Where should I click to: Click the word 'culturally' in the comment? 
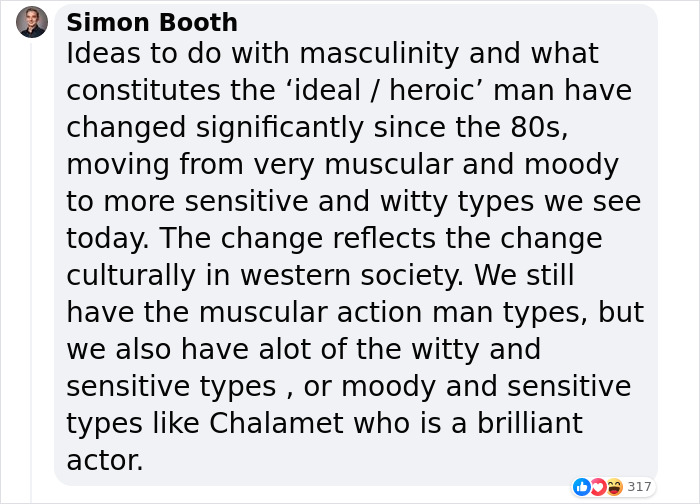131,276
